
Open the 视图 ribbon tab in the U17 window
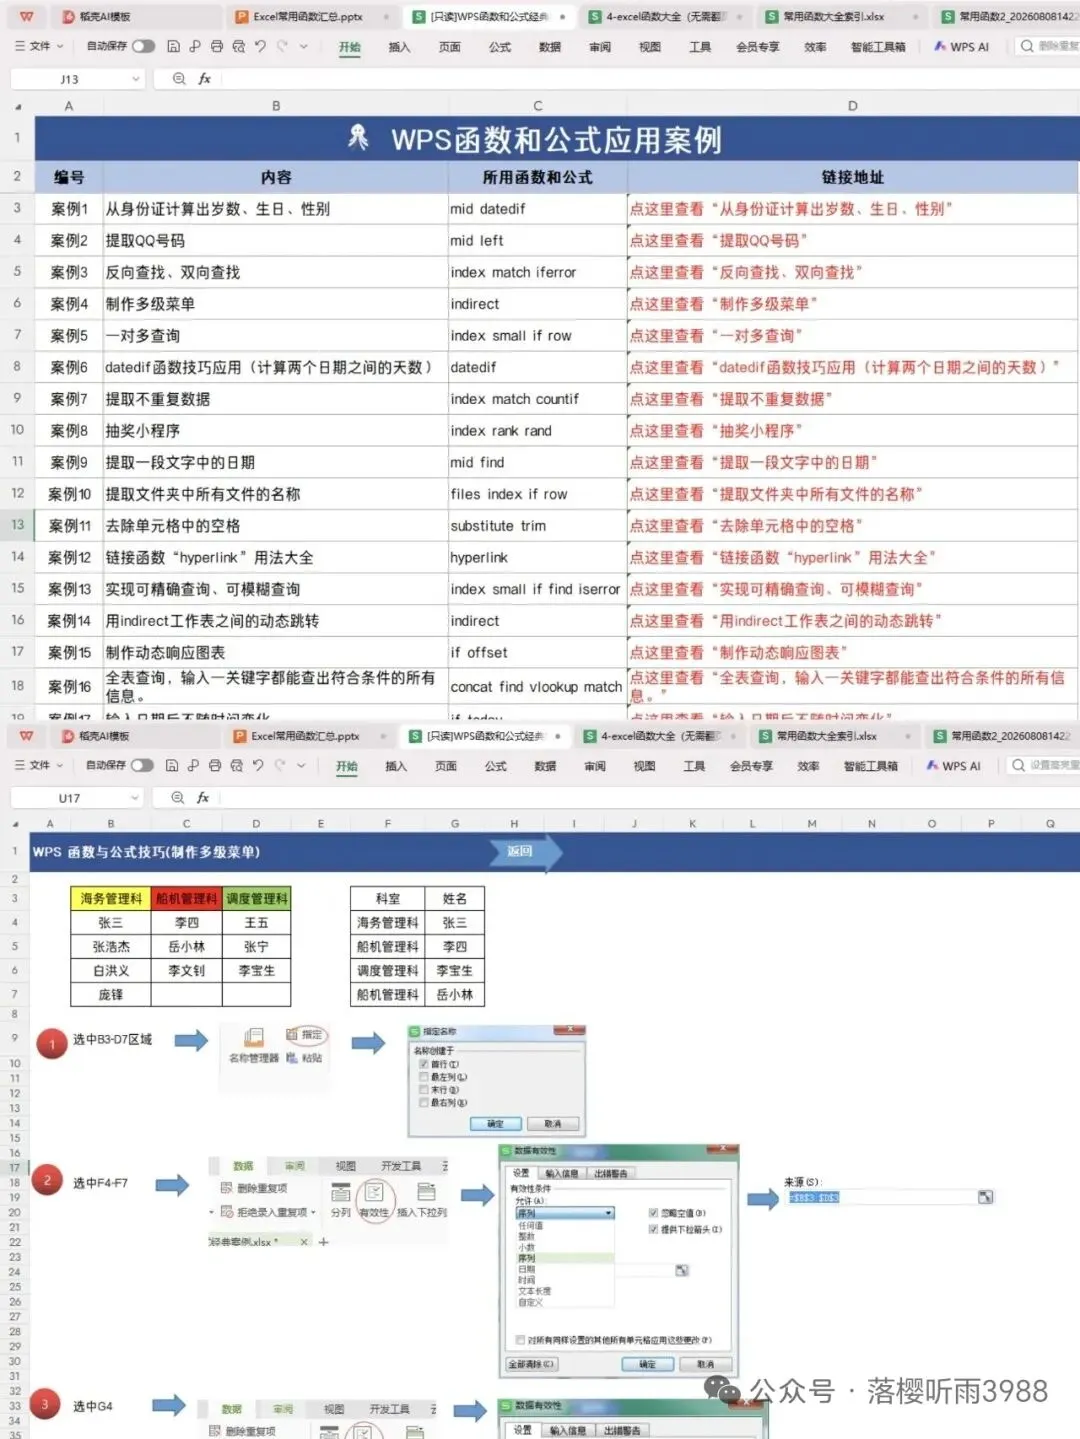click(644, 766)
